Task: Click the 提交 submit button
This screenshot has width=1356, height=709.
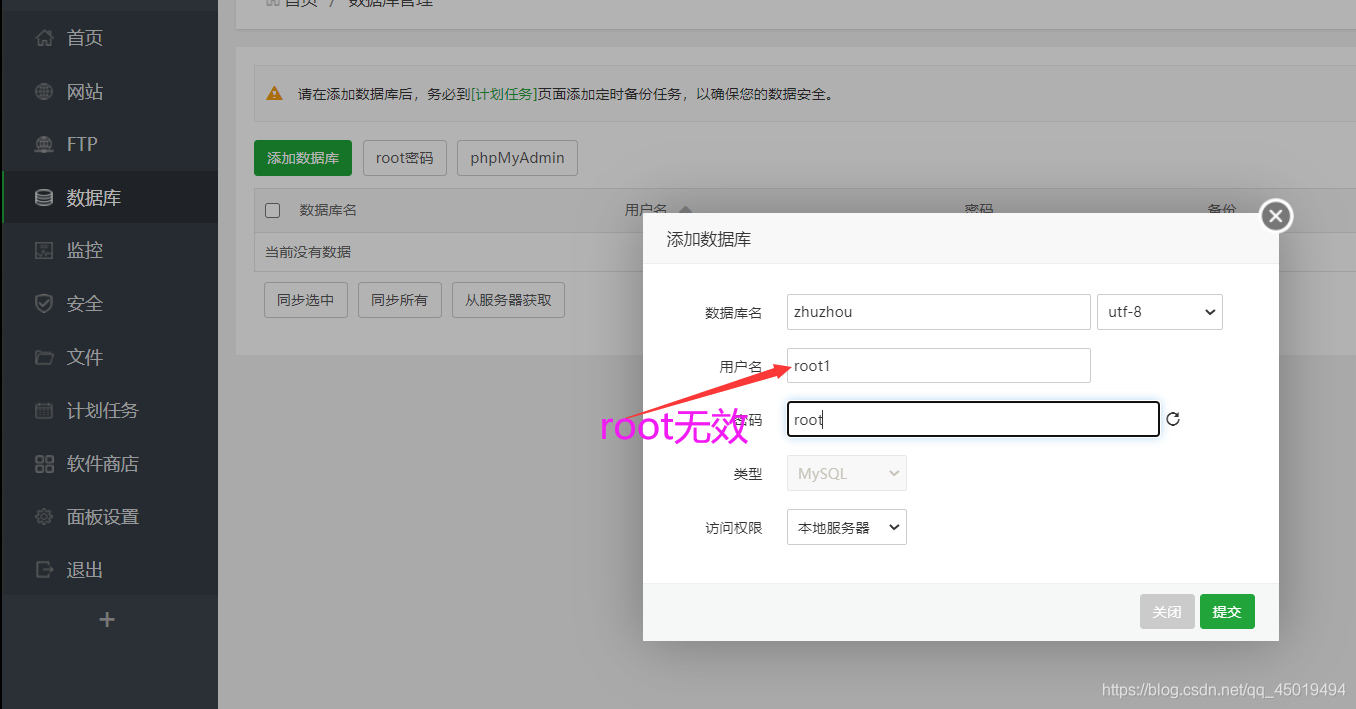Action: click(1227, 611)
